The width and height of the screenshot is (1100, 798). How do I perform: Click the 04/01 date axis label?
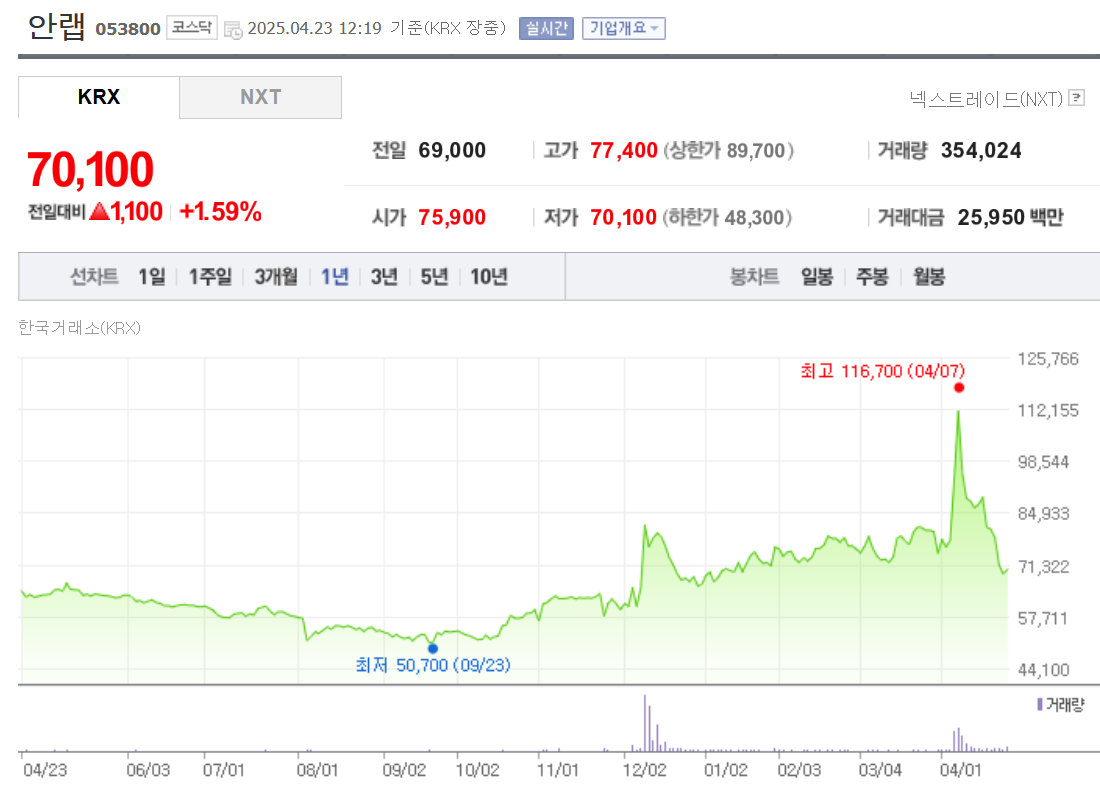tap(960, 770)
